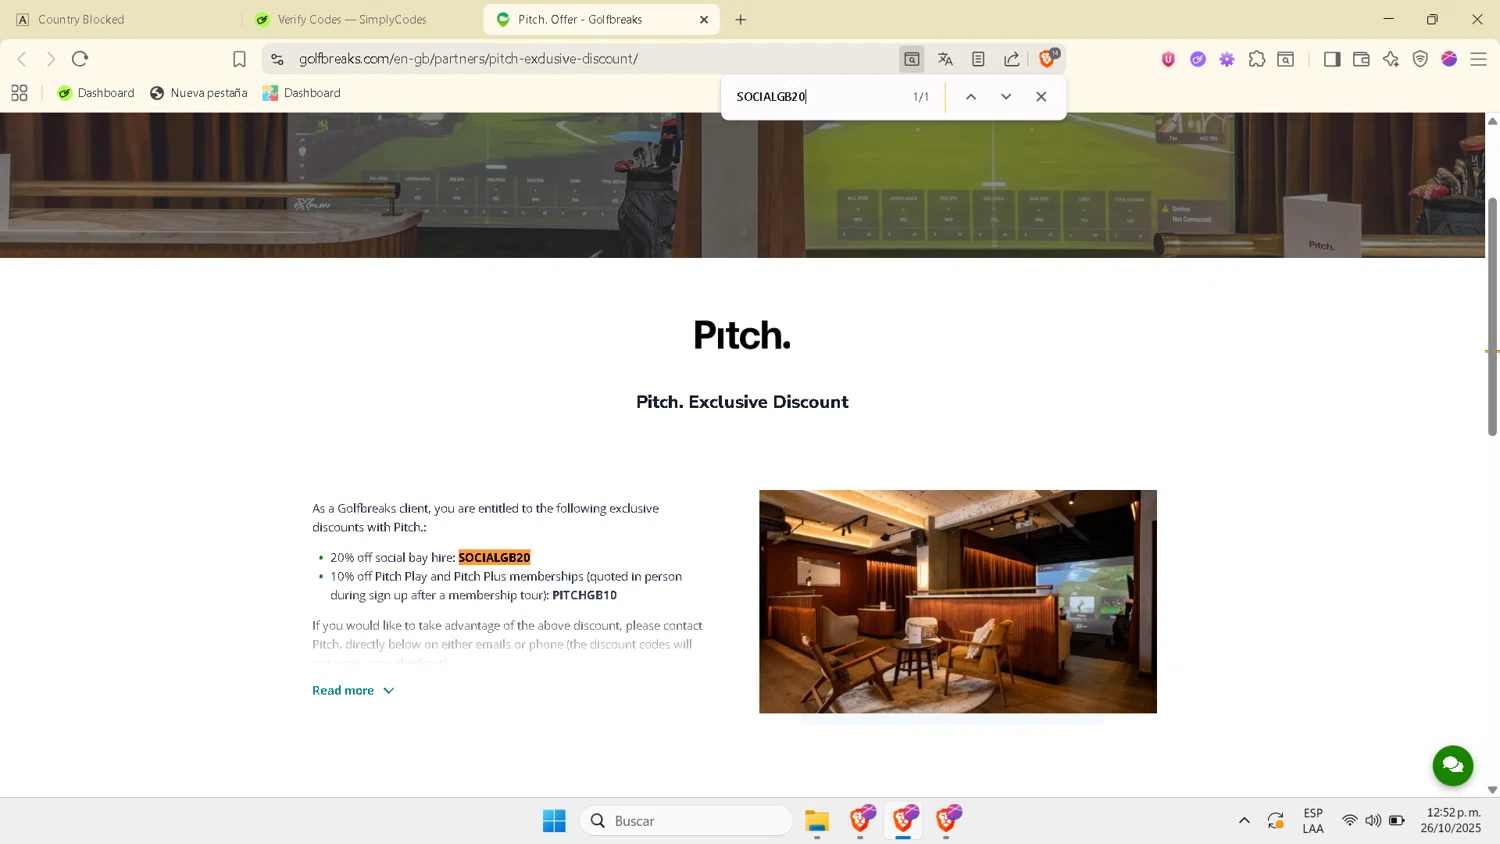The height and width of the screenshot is (844, 1500).
Task: Click highlighted SOCIALGB20 code
Action: point(494,558)
